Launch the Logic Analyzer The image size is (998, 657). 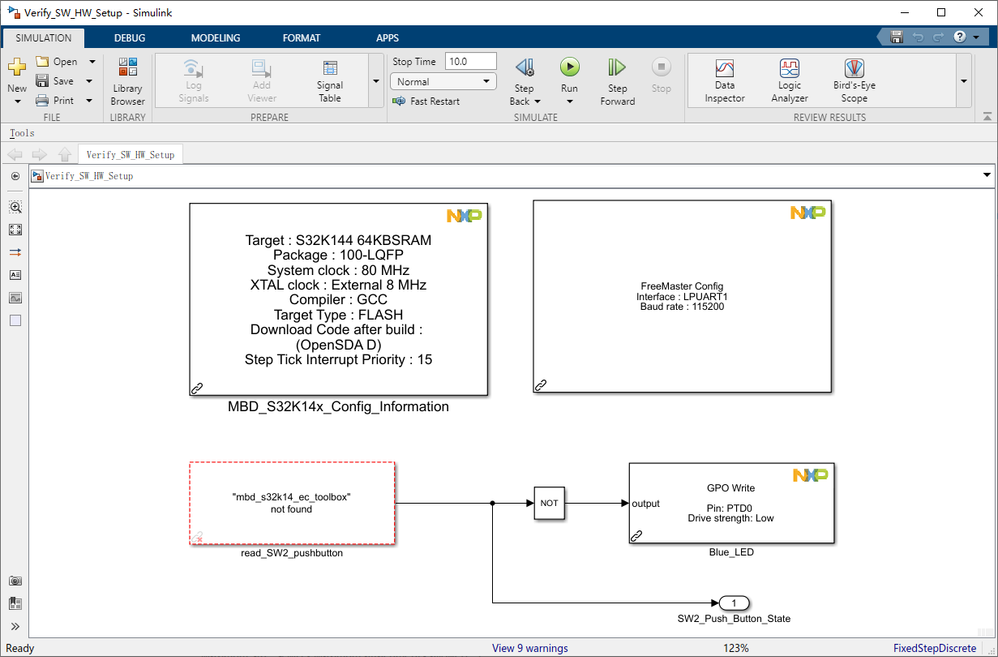click(789, 81)
